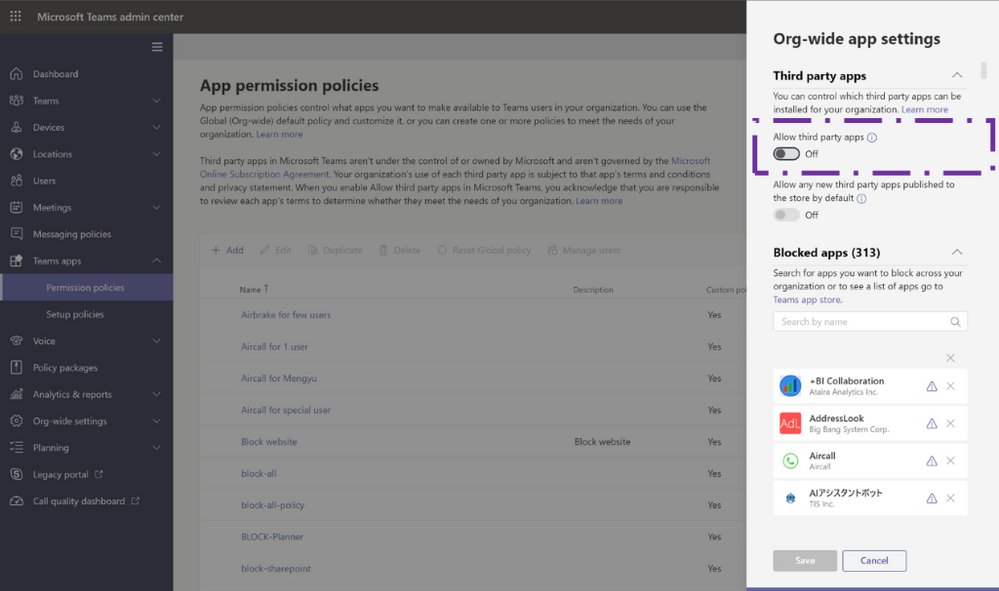Open the Dashboard from the sidebar
This screenshot has width=999, height=591.
(56, 74)
